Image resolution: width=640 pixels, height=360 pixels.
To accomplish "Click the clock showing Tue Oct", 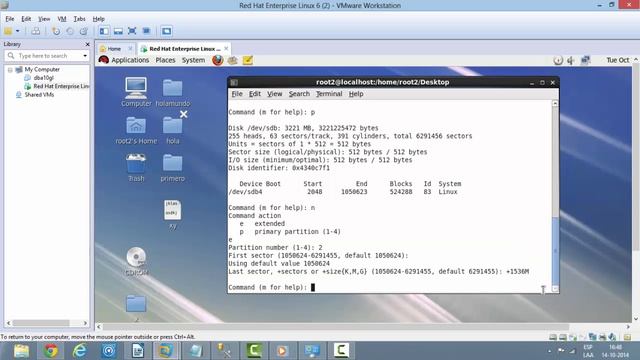I will click(x=618, y=60).
